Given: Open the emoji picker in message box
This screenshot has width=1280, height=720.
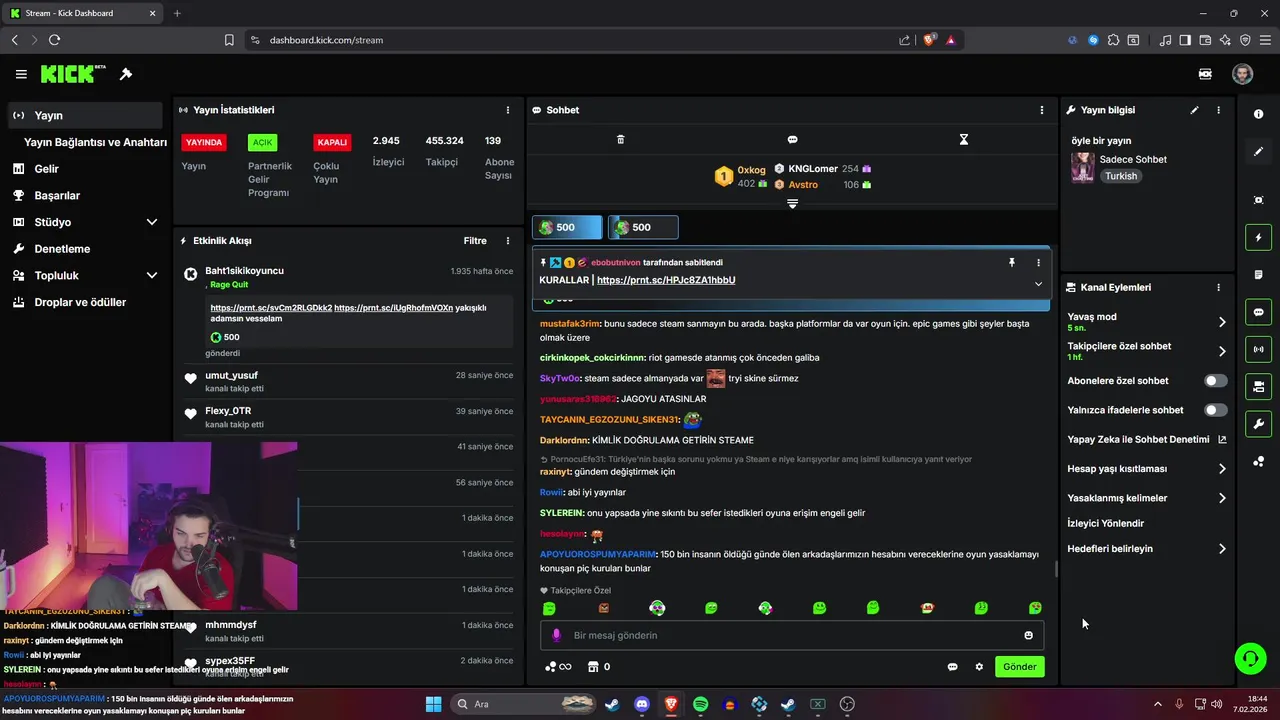Looking at the screenshot, I should click(1028, 635).
